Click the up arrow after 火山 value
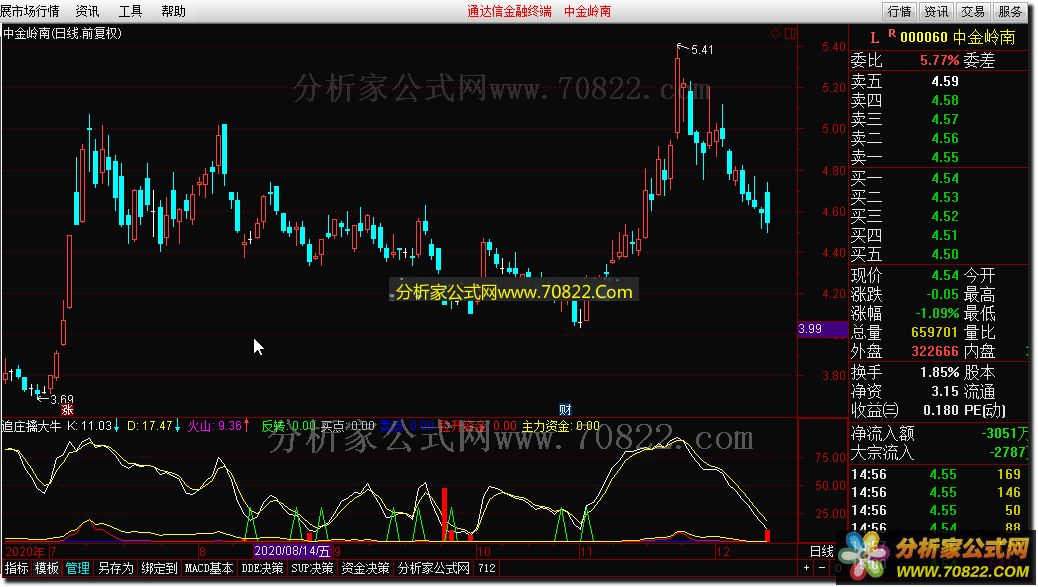The width and height of the screenshot is (1038, 587). tap(247, 425)
